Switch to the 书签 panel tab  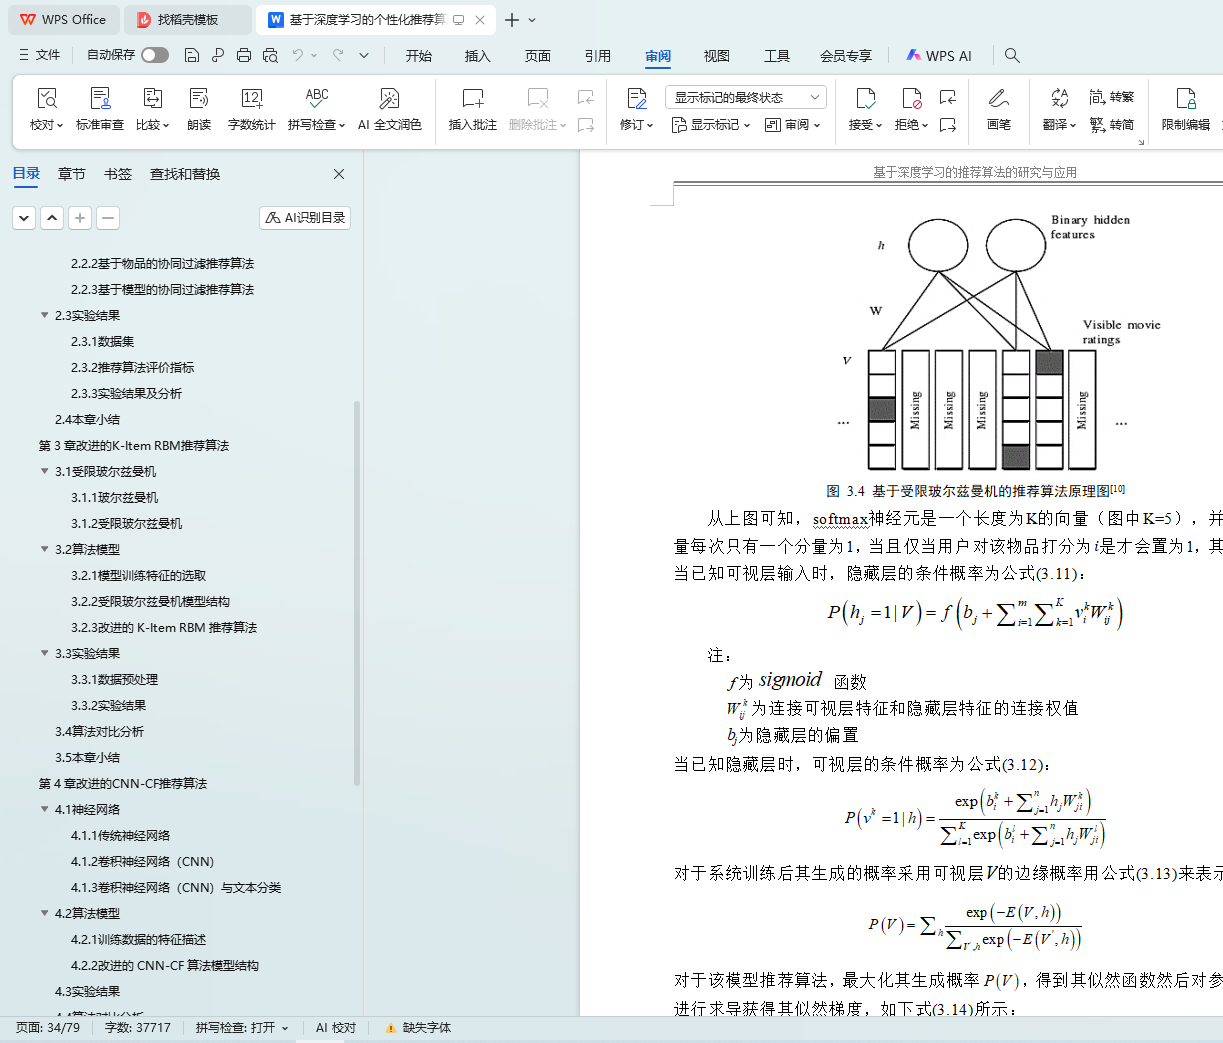click(118, 174)
